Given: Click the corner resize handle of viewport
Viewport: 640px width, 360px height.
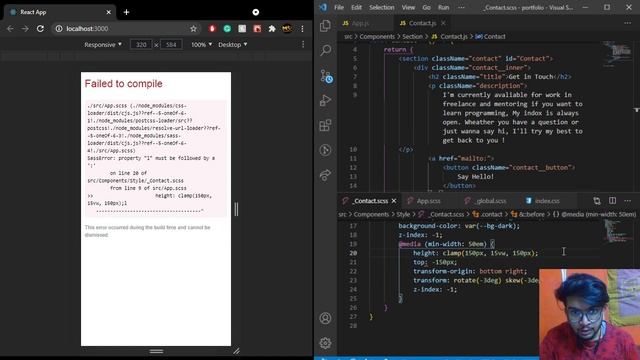Looking at the screenshot, I should (236, 351).
